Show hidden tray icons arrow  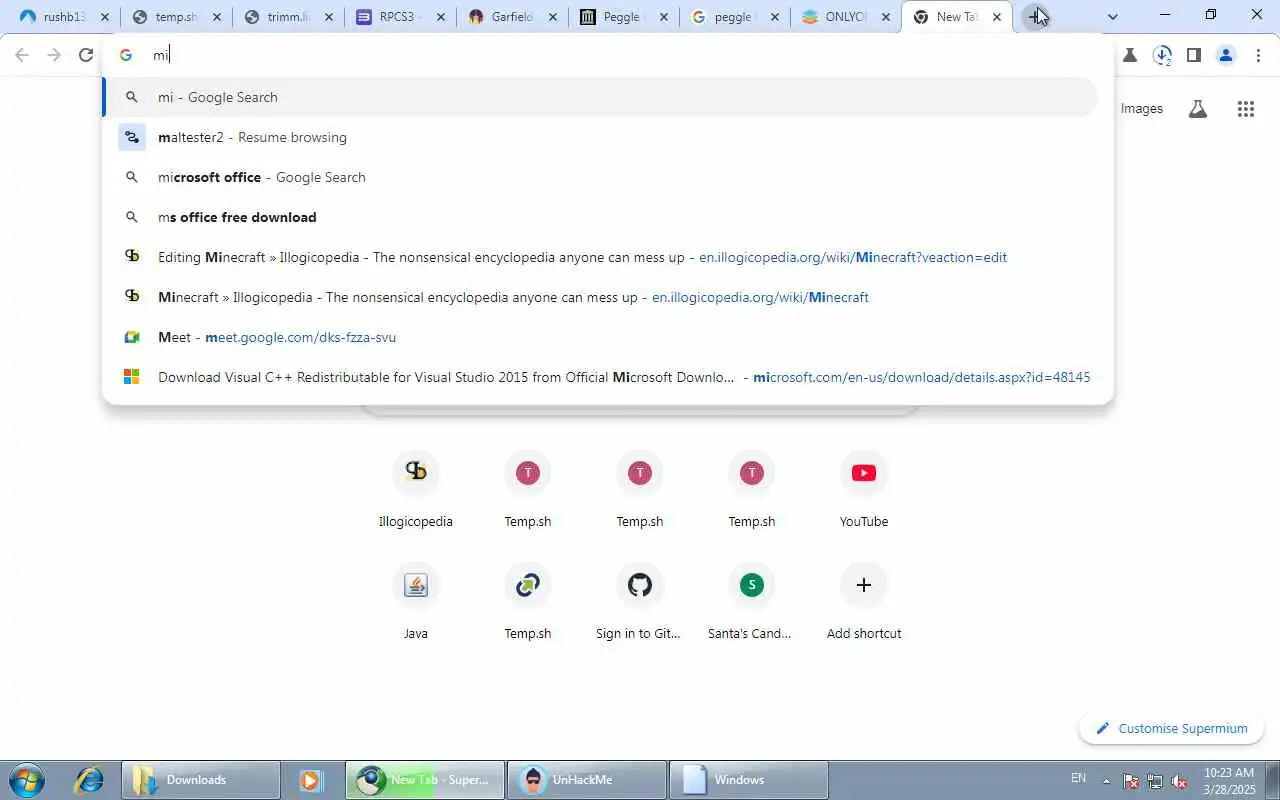(1106, 781)
